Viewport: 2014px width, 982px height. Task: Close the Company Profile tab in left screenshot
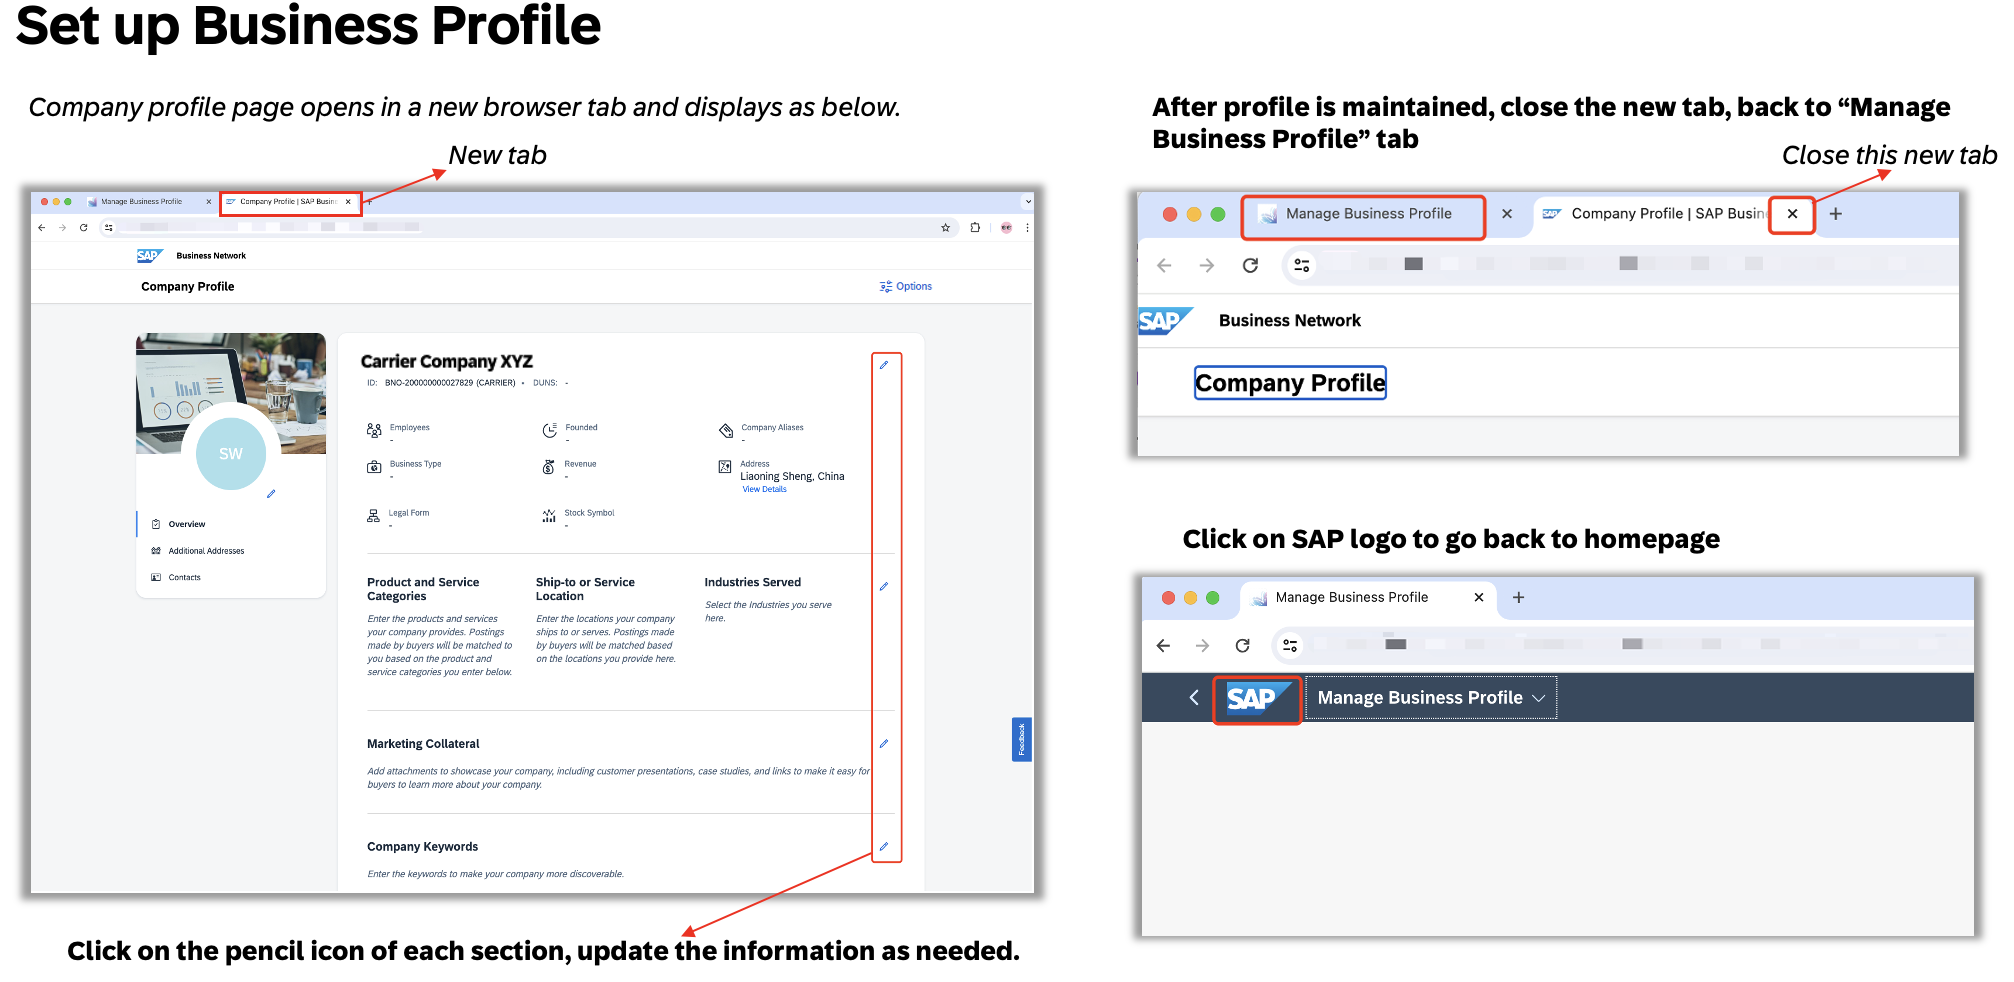(x=348, y=202)
